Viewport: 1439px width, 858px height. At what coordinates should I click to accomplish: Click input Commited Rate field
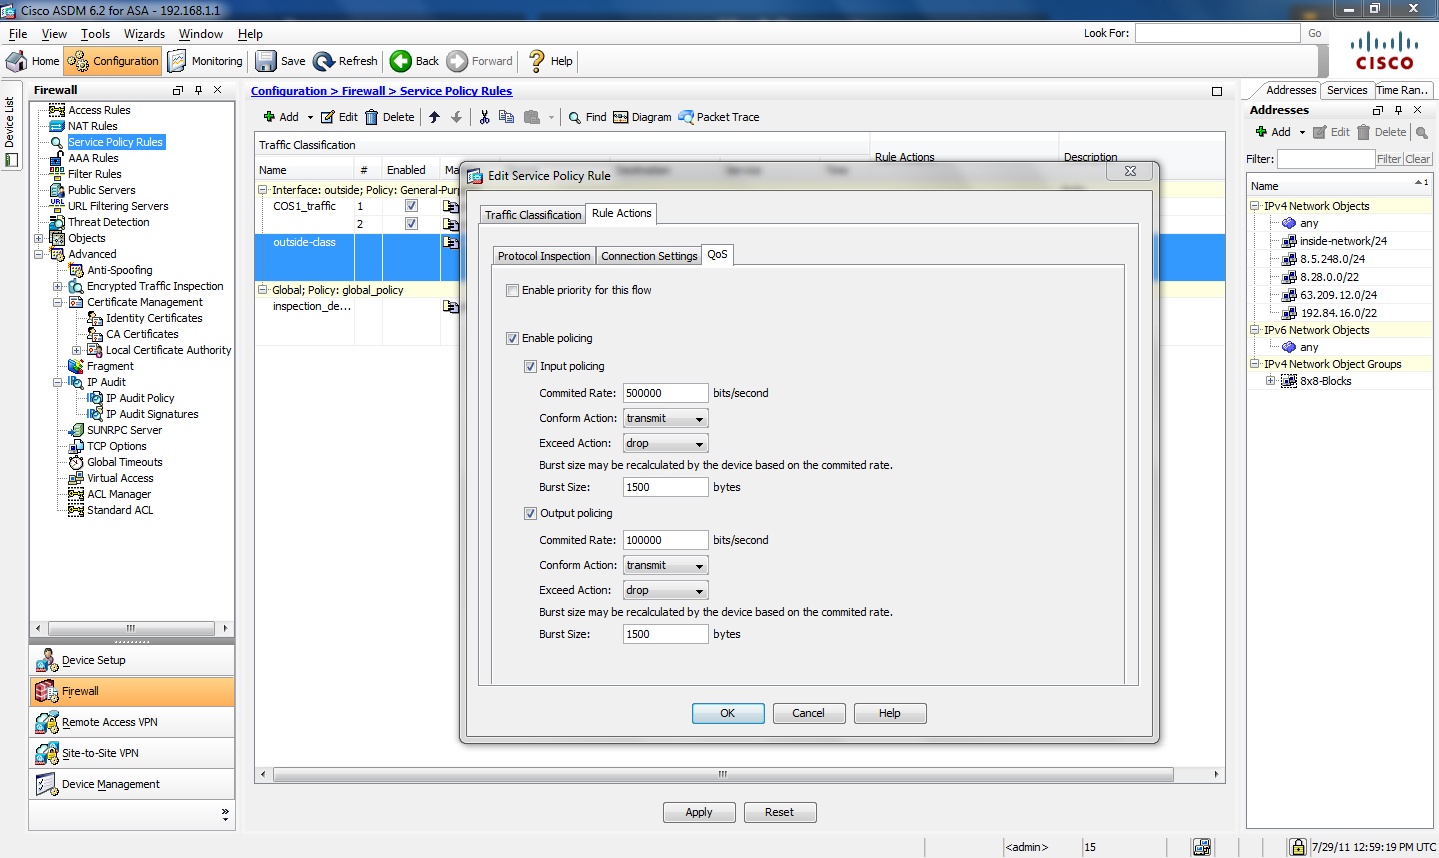pyautogui.click(x=666, y=393)
